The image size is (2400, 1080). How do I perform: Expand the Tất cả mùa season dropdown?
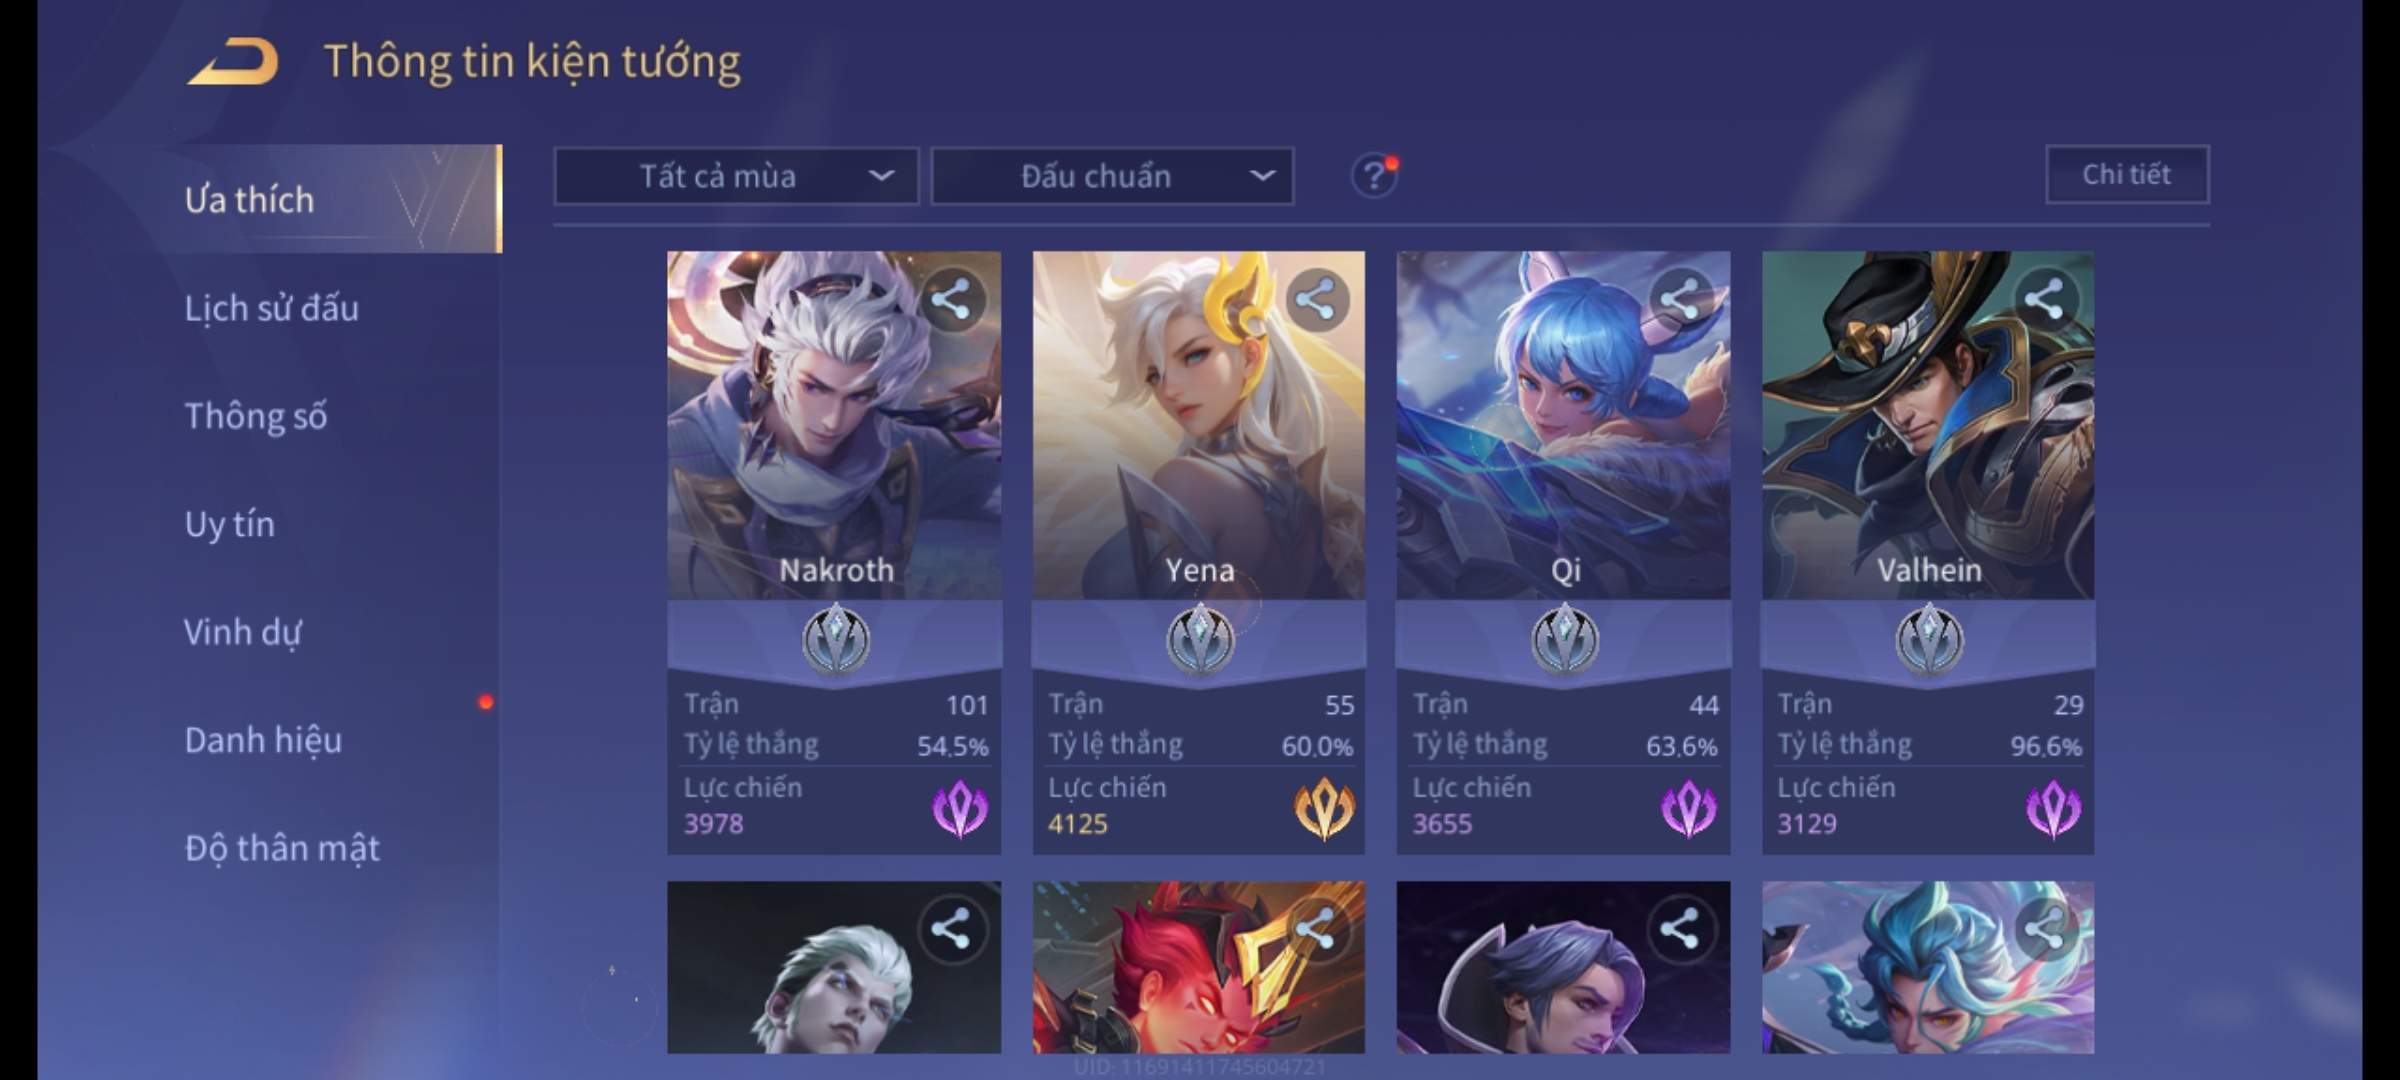tap(736, 176)
